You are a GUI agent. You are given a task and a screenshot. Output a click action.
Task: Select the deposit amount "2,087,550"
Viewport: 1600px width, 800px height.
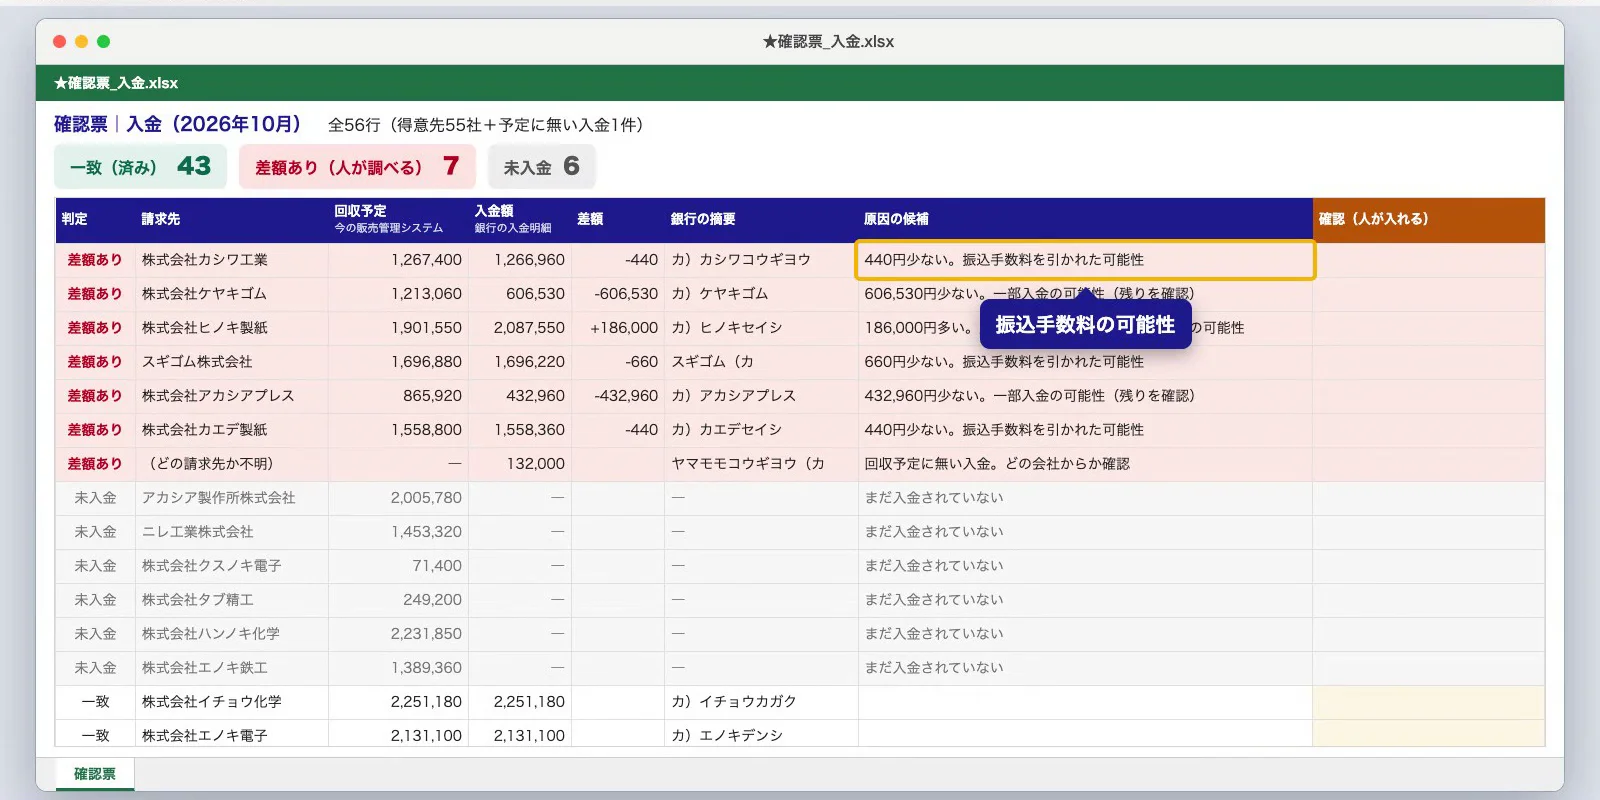click(x=529, y=328)
